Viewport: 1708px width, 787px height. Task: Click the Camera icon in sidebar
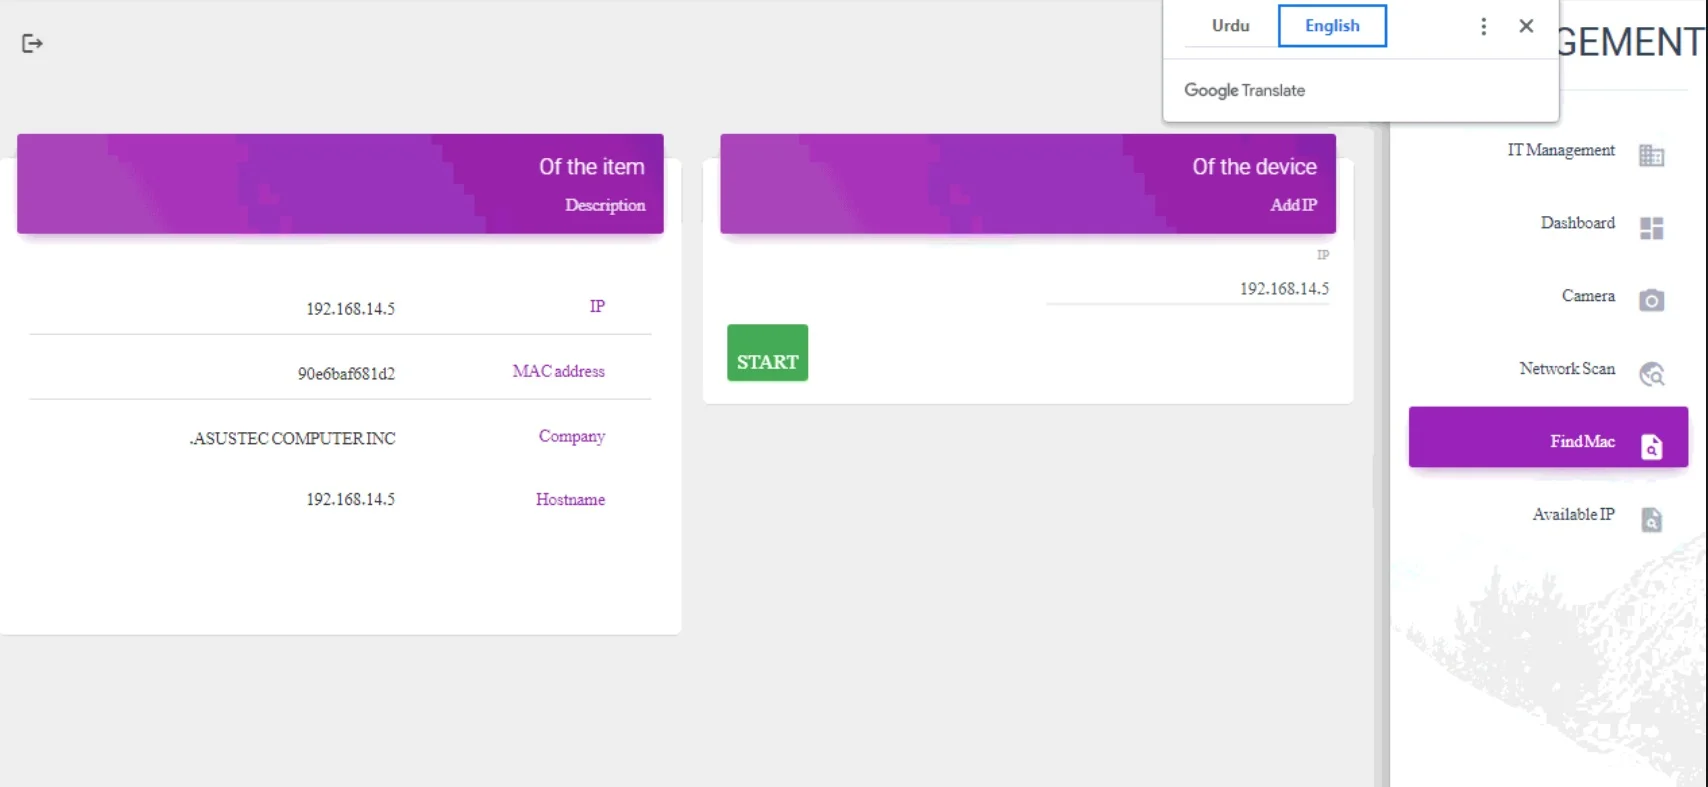[x=1651, y=300]
